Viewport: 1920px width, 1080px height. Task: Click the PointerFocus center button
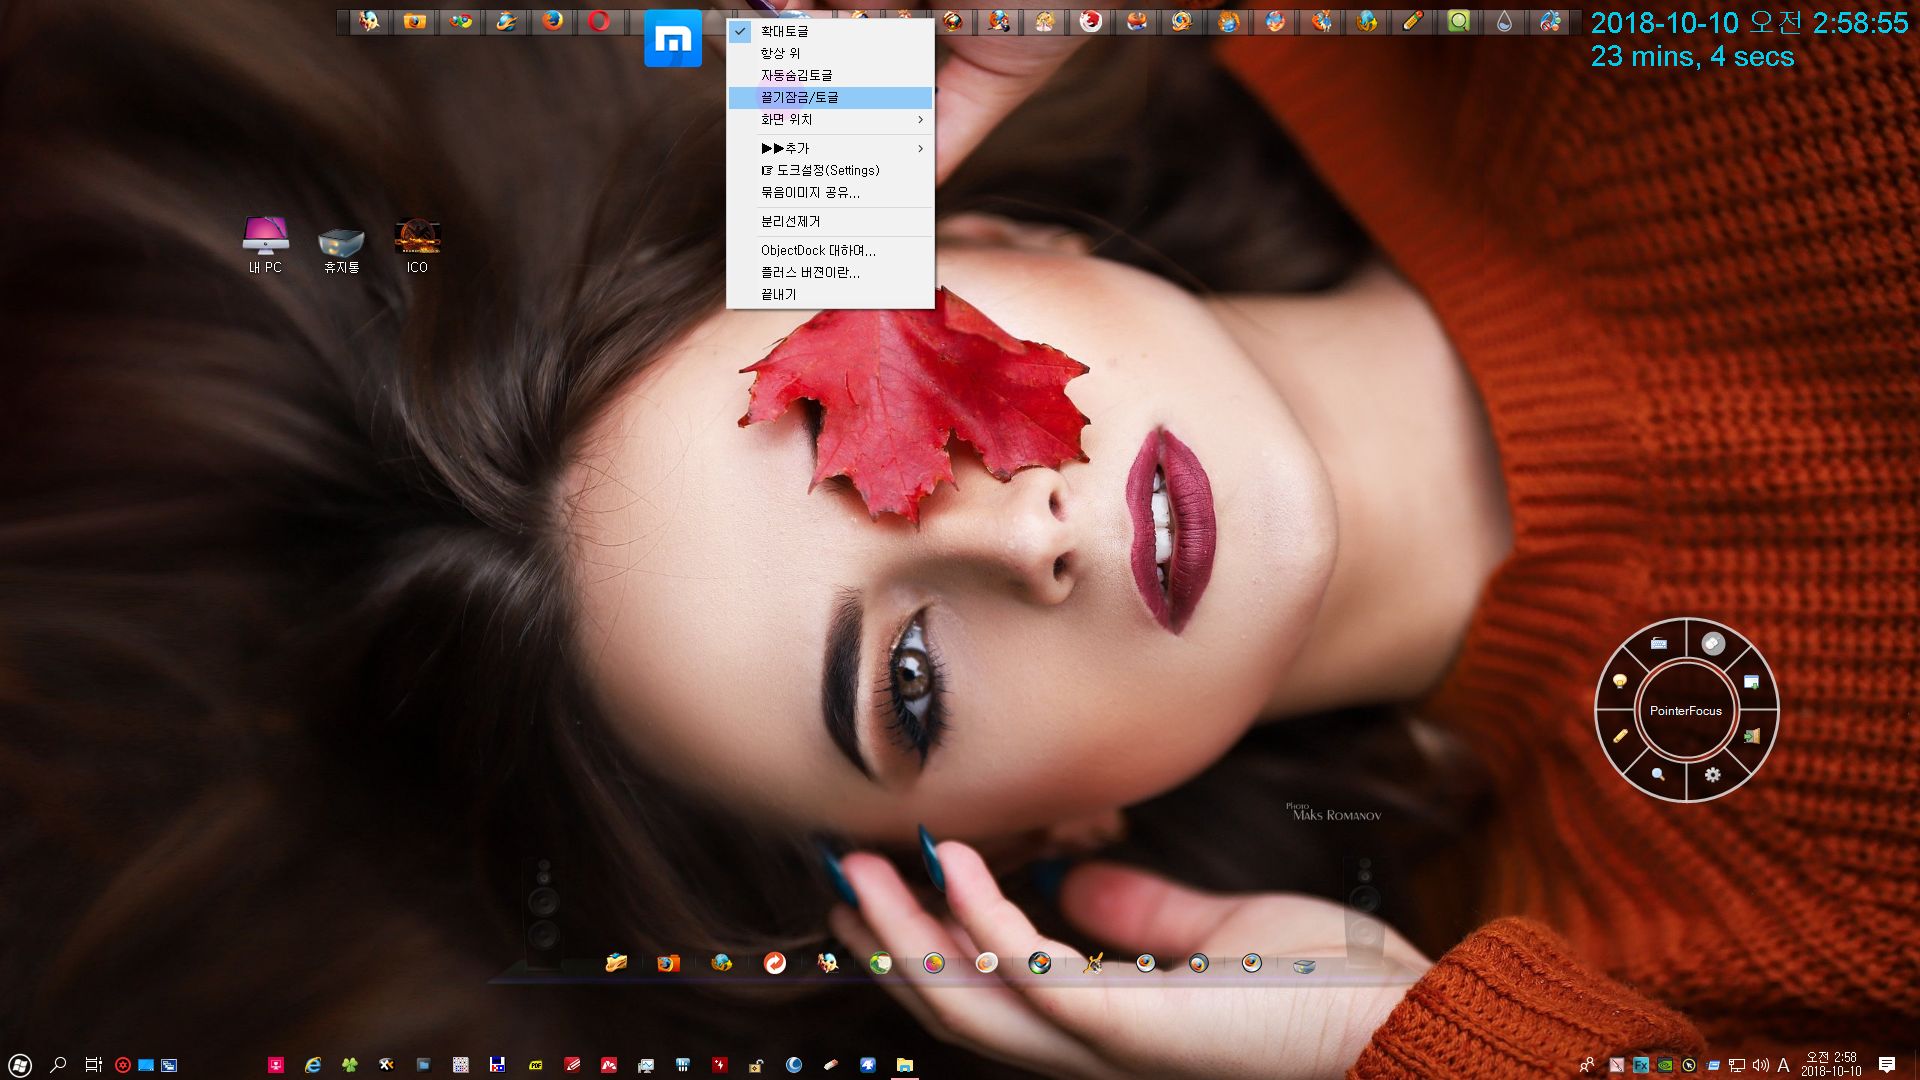1686,711
